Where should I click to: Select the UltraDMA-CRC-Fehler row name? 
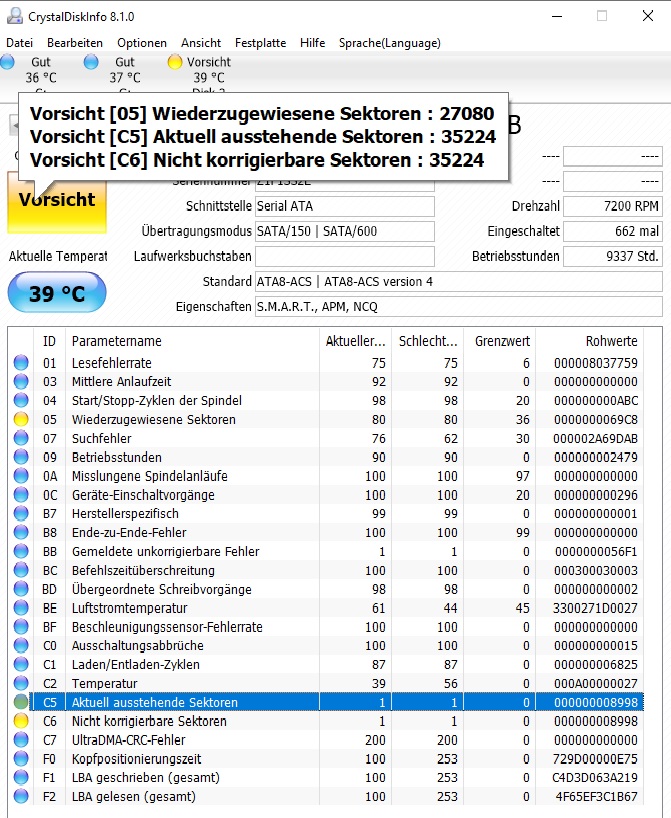(x=128, y=740)
